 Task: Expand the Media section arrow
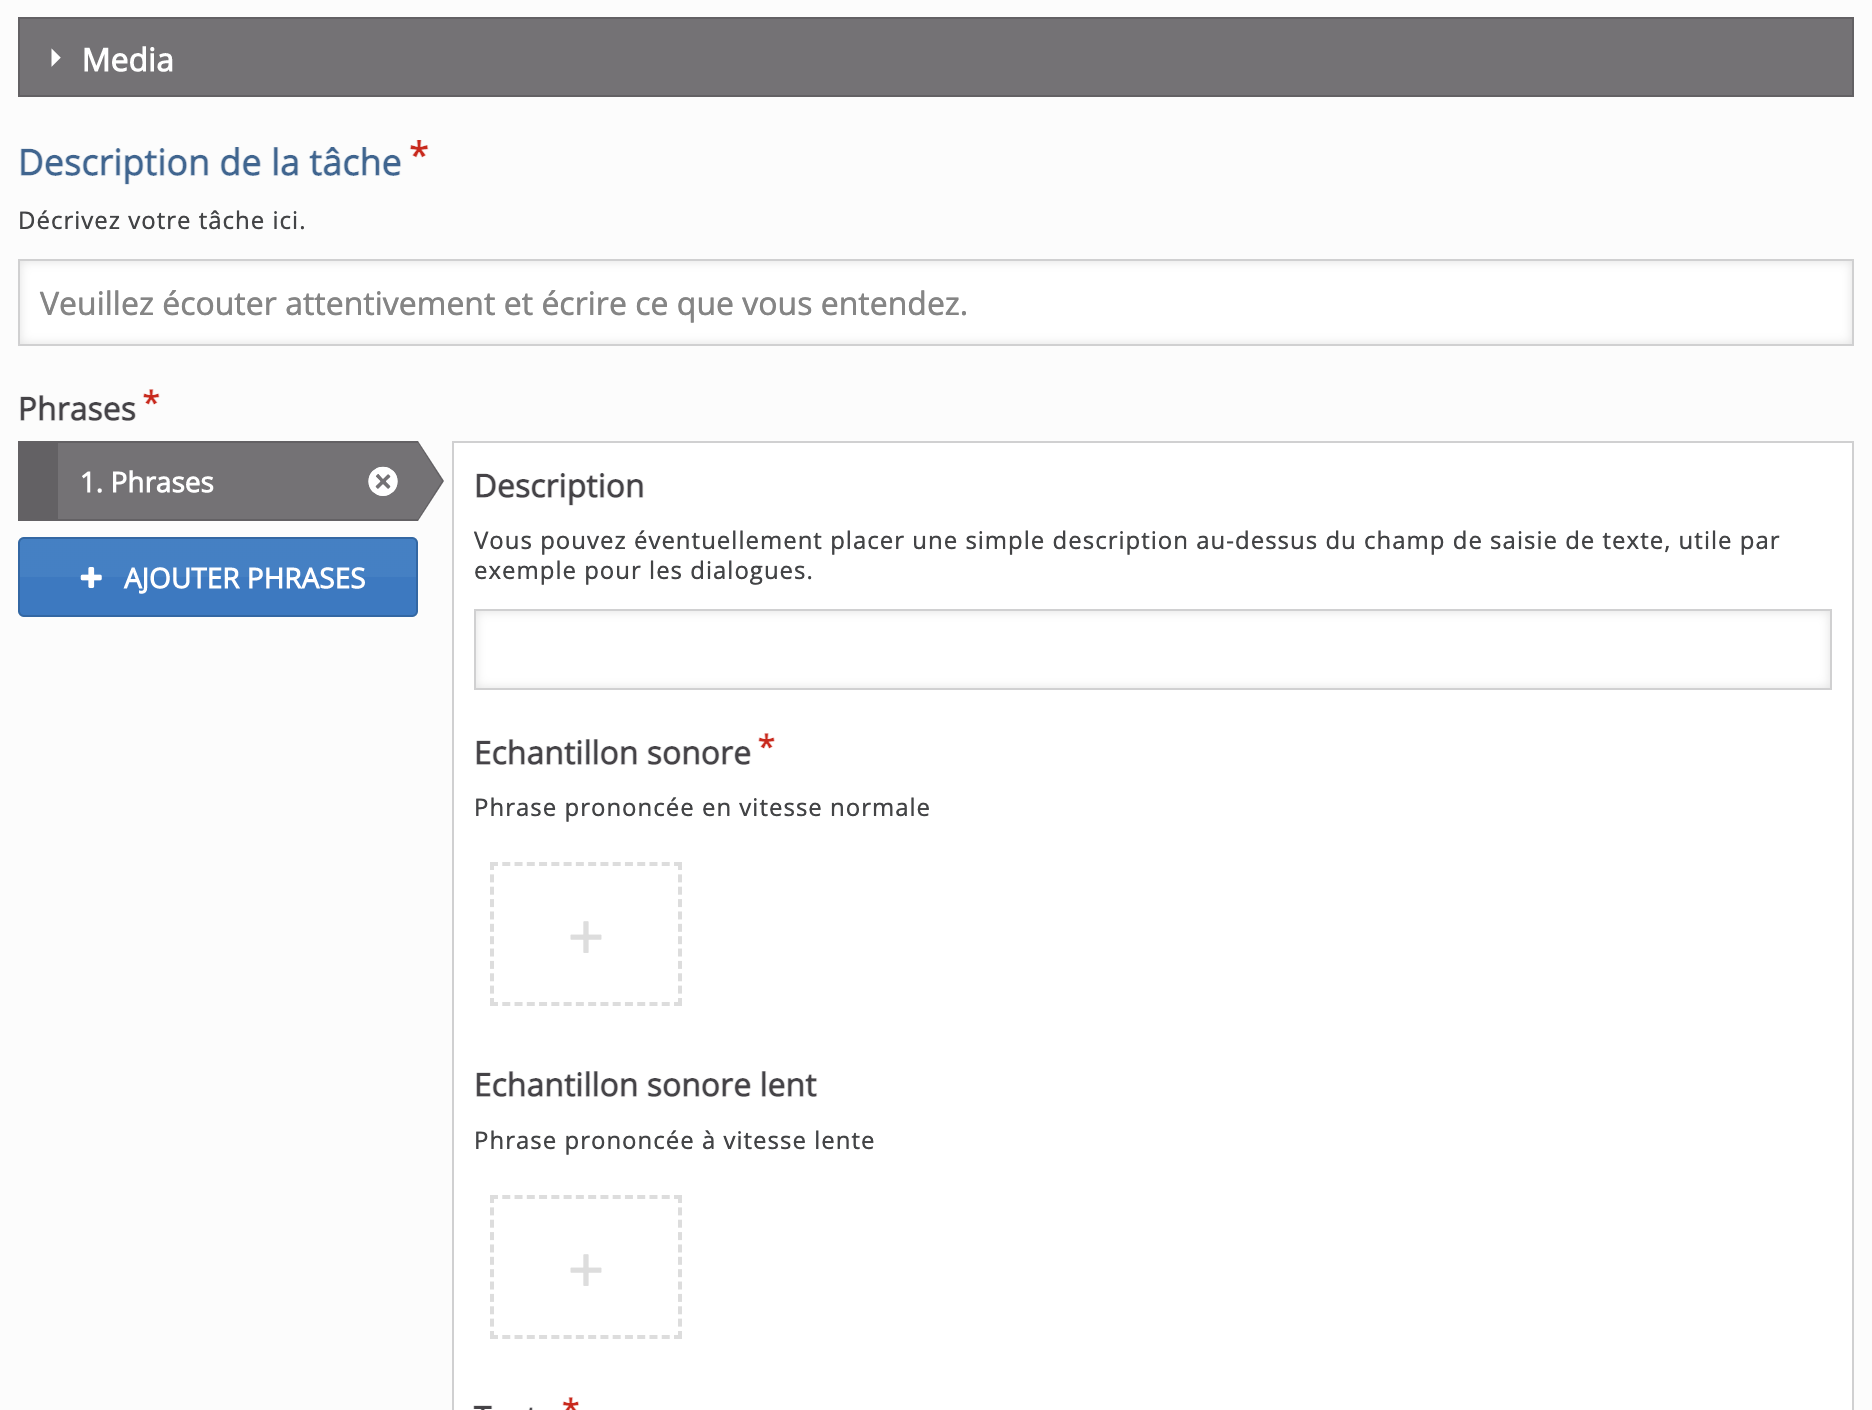pyautogui.click(x=56, y=59)
